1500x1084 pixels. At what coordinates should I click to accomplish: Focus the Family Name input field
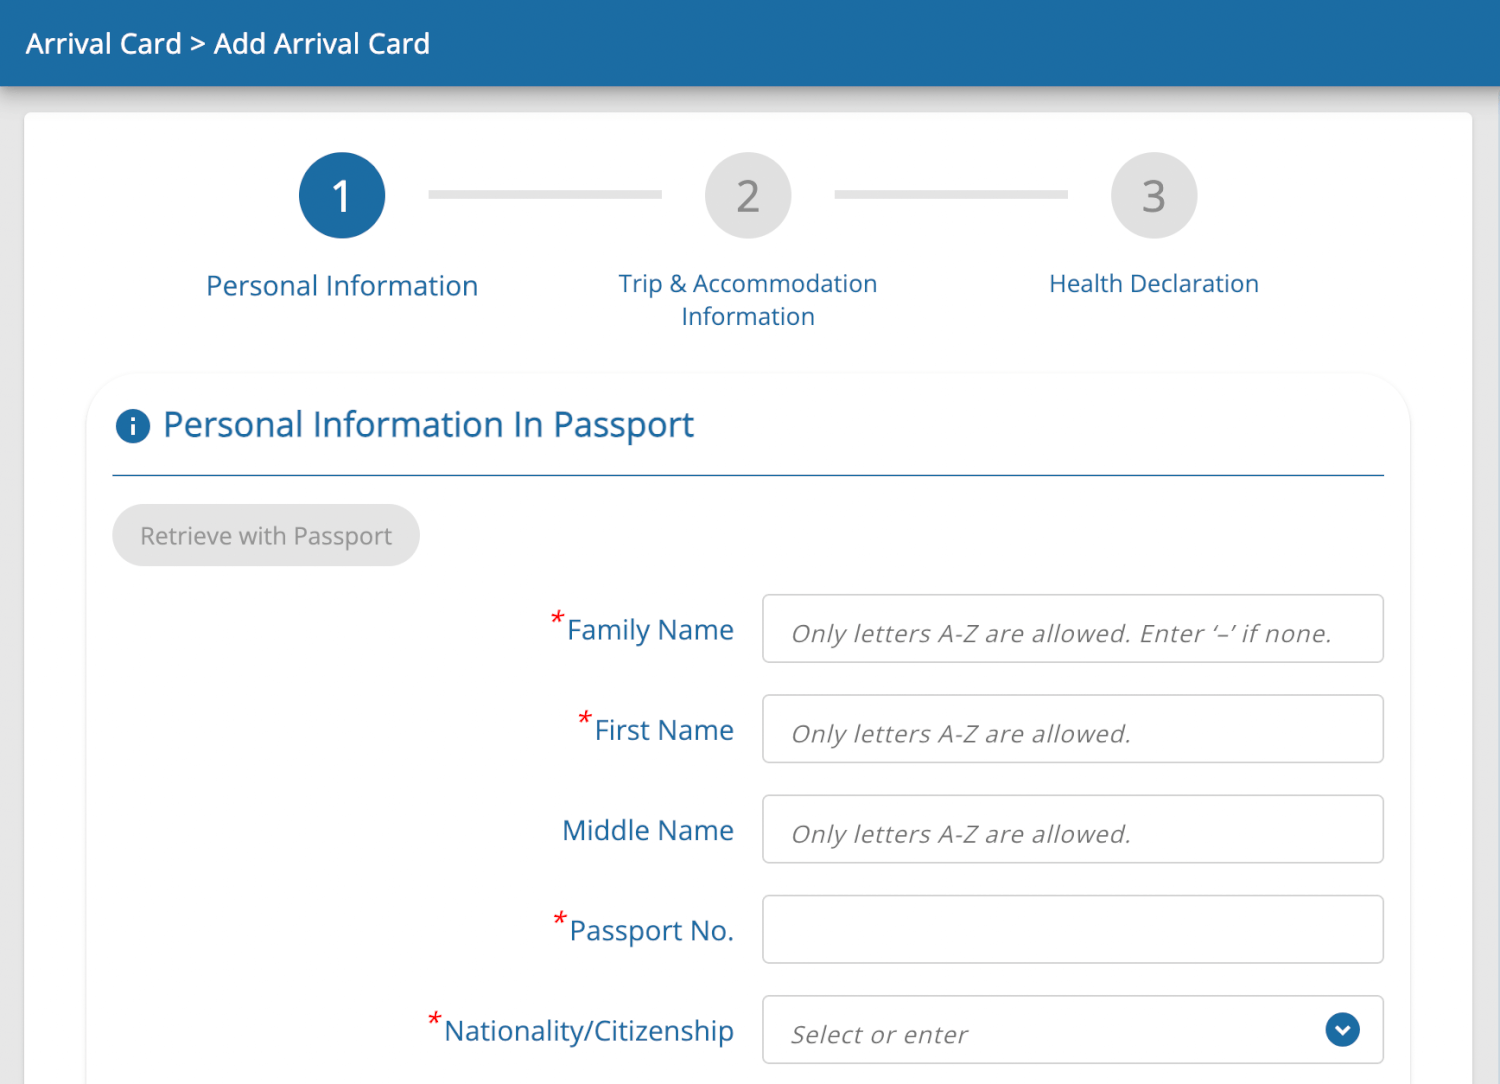(x=1072, y=629)
